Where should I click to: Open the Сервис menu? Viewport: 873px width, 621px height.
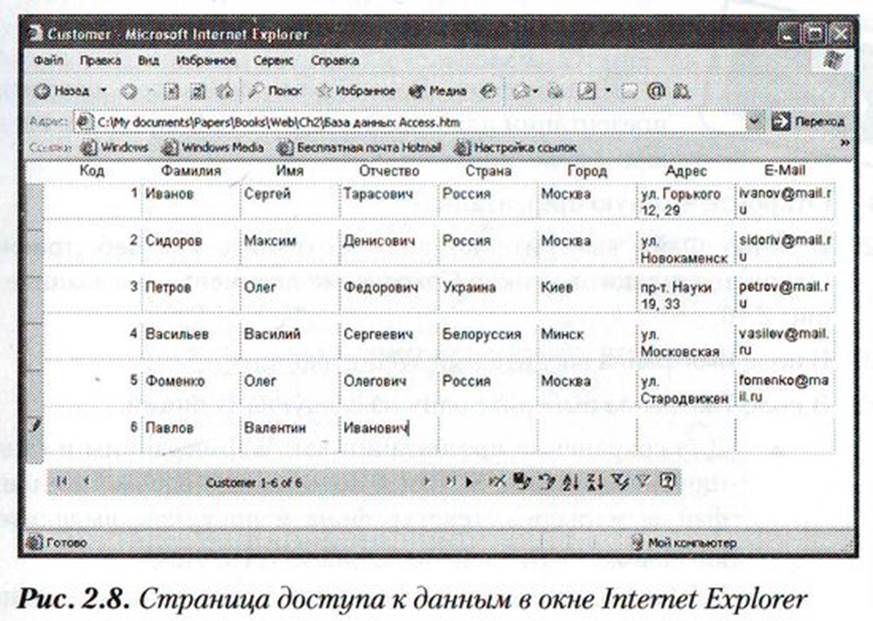(x=273, y=61)
